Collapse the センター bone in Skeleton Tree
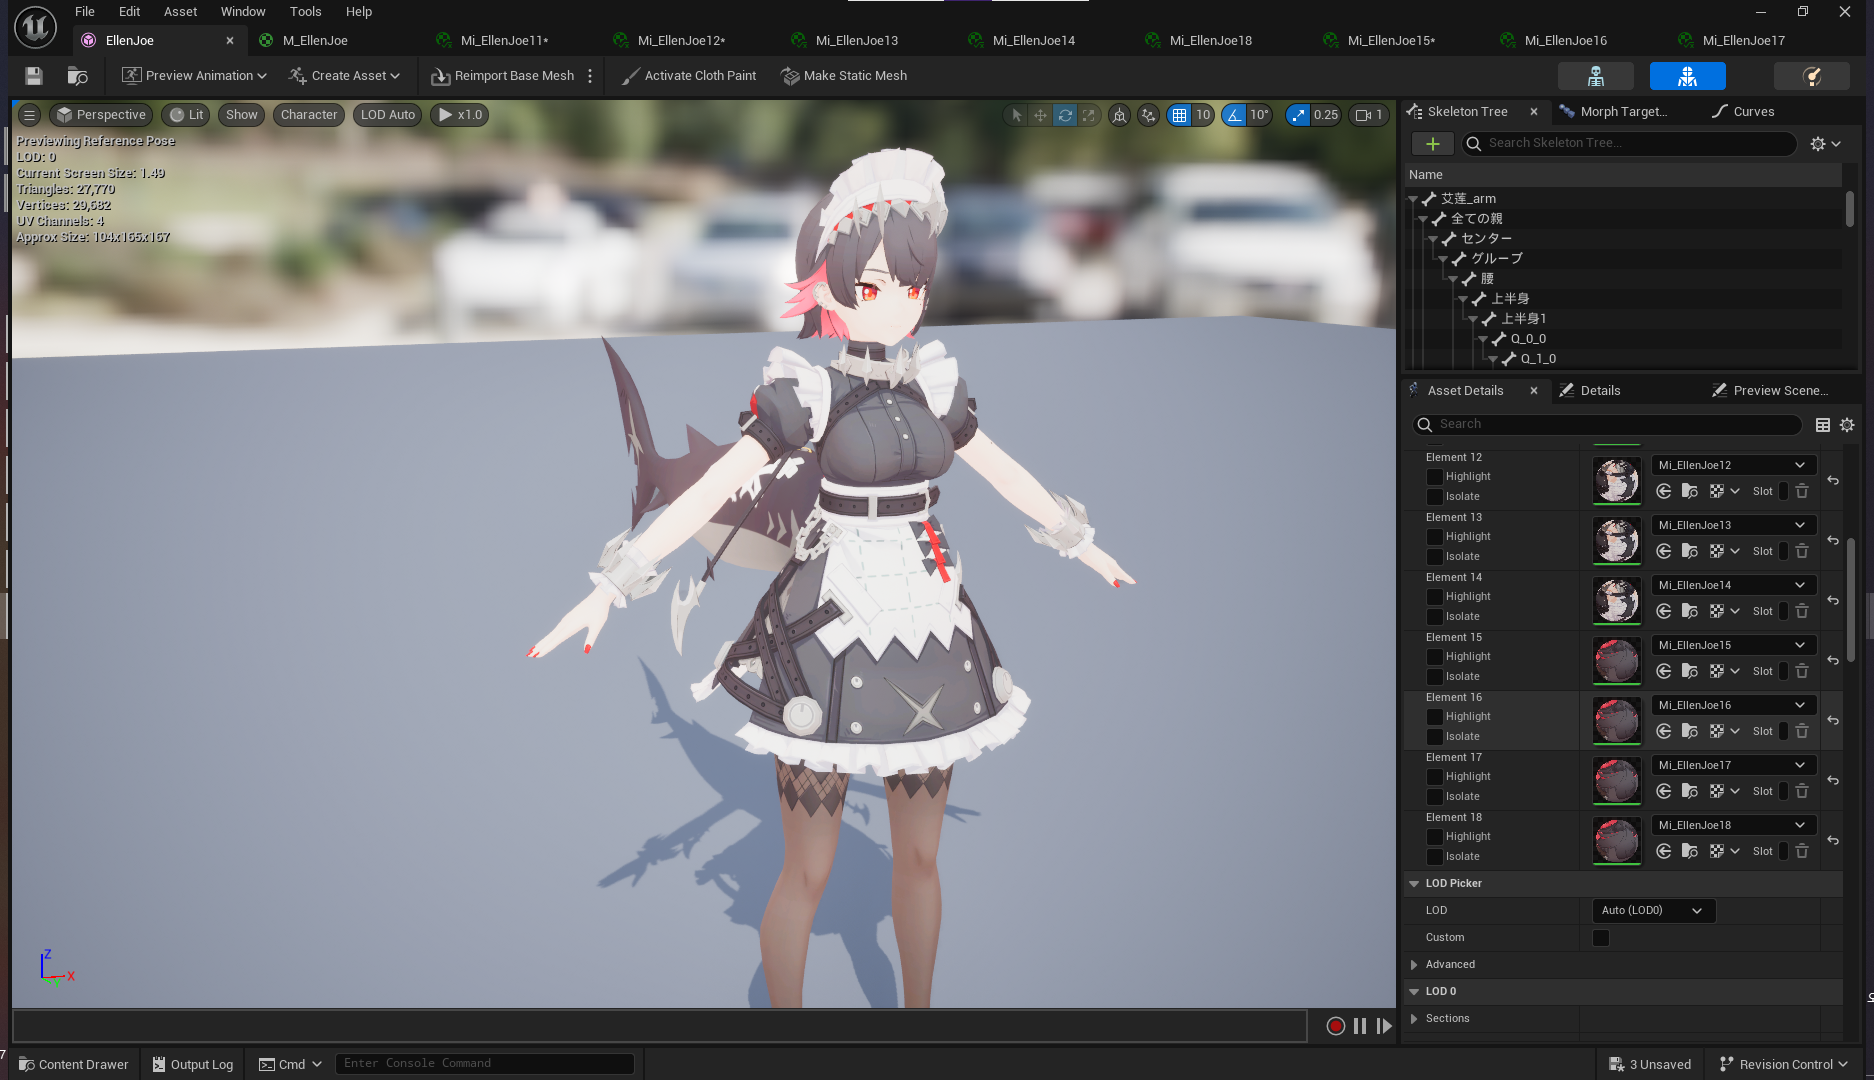1874x1080 pixels. tap(1433, 239)
